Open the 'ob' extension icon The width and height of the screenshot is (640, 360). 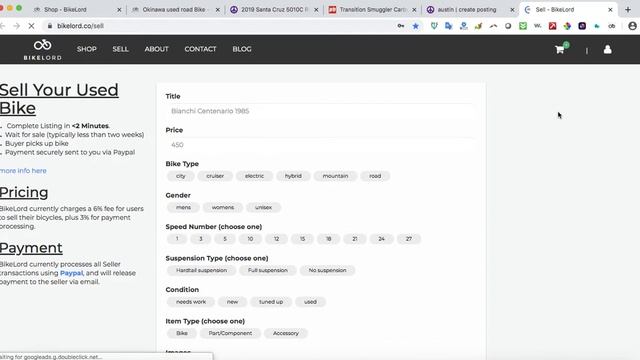[x=611, y=26]
